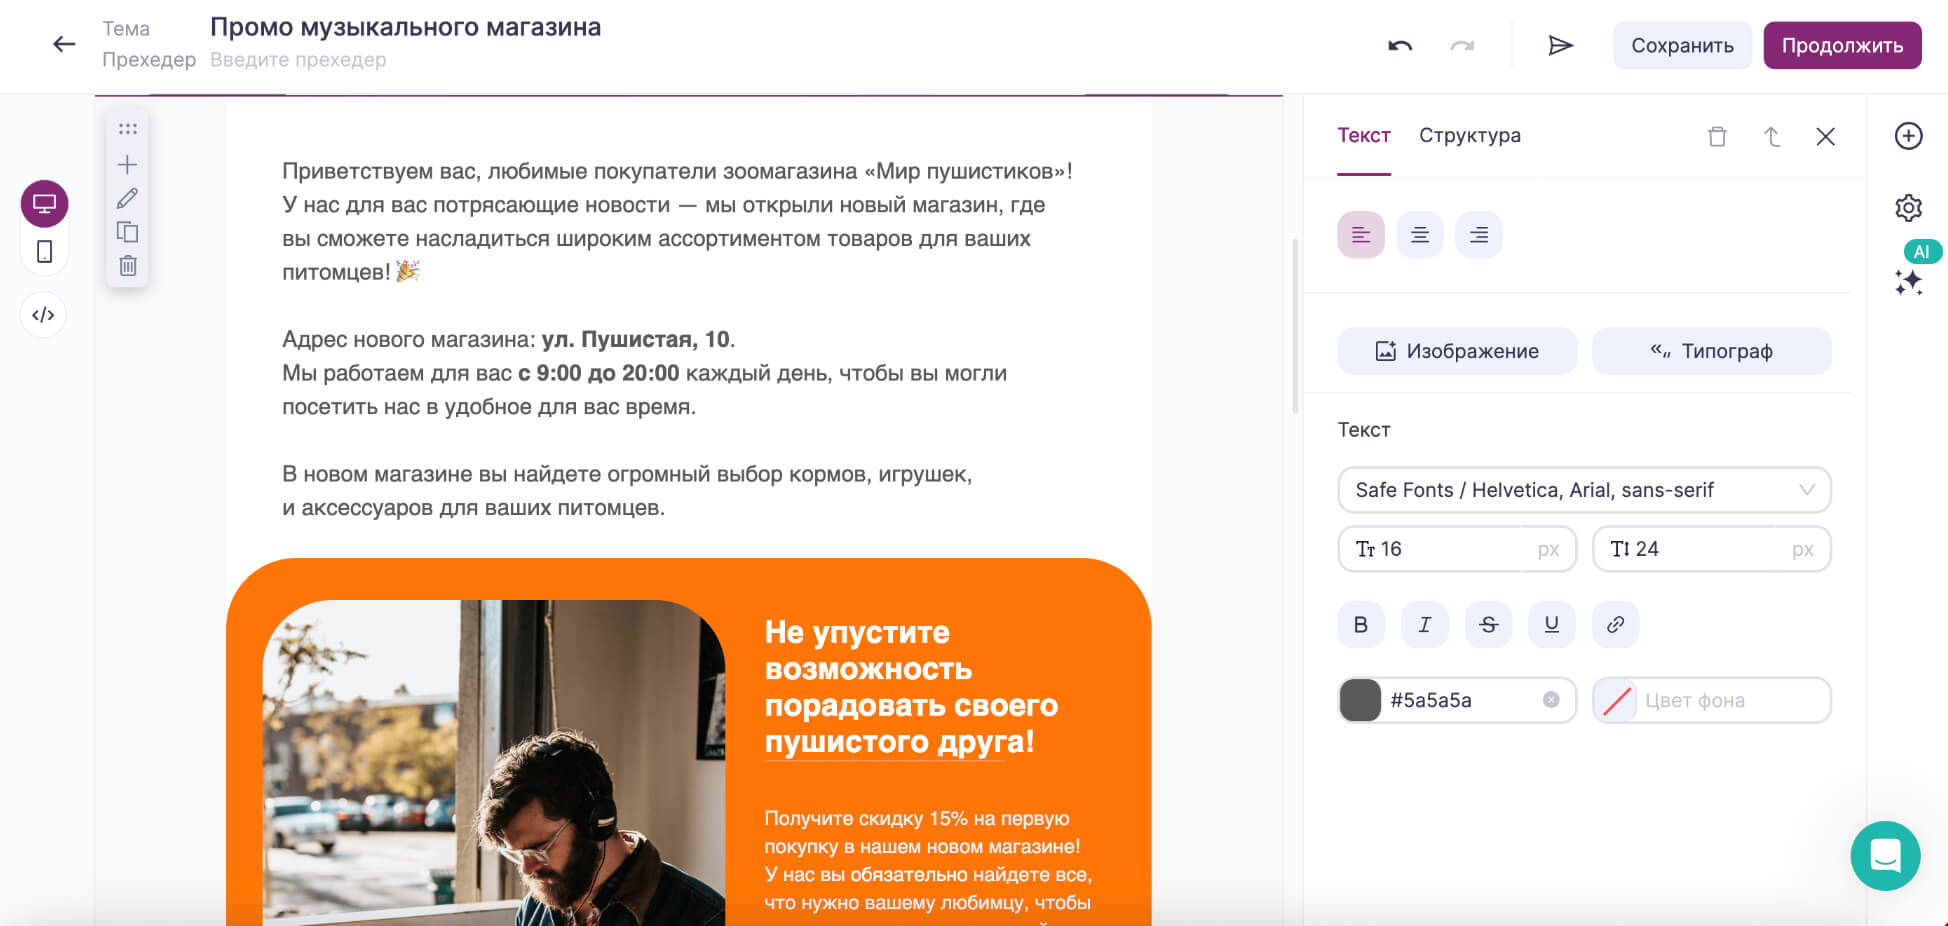Image resolution: width=1948 pixels, height=926 pixels.
Task: Click the line height 24 field
Action: [x=1711, y=549]
